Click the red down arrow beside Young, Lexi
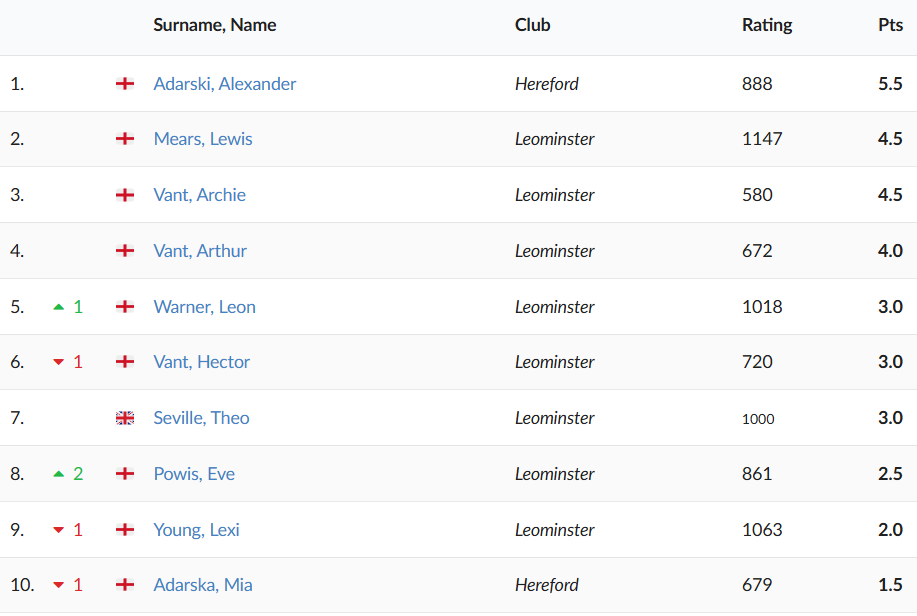 59,530
